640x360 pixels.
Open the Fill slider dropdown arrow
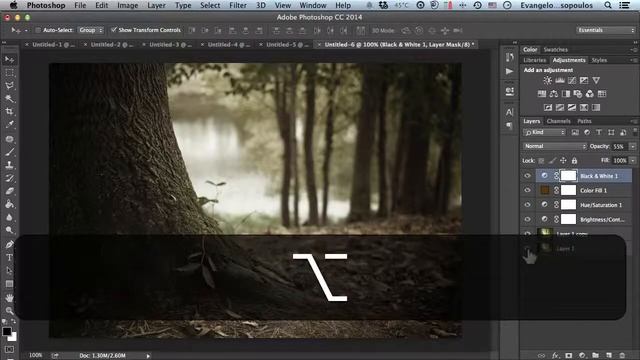tap(633, 160)
